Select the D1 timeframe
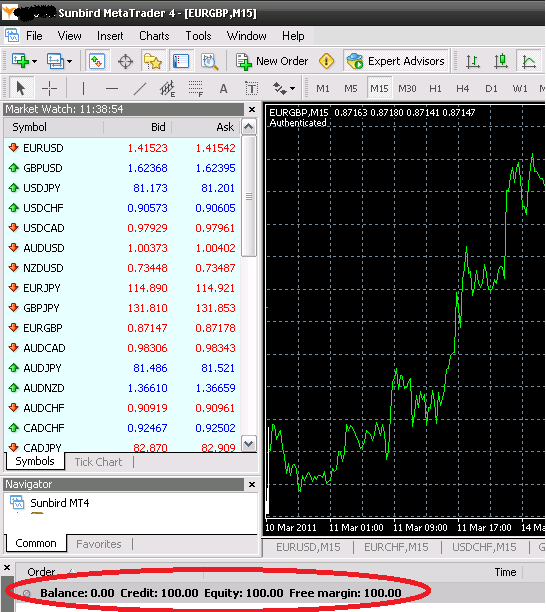The width and height of the screenshot is (546, 612). 491,89
